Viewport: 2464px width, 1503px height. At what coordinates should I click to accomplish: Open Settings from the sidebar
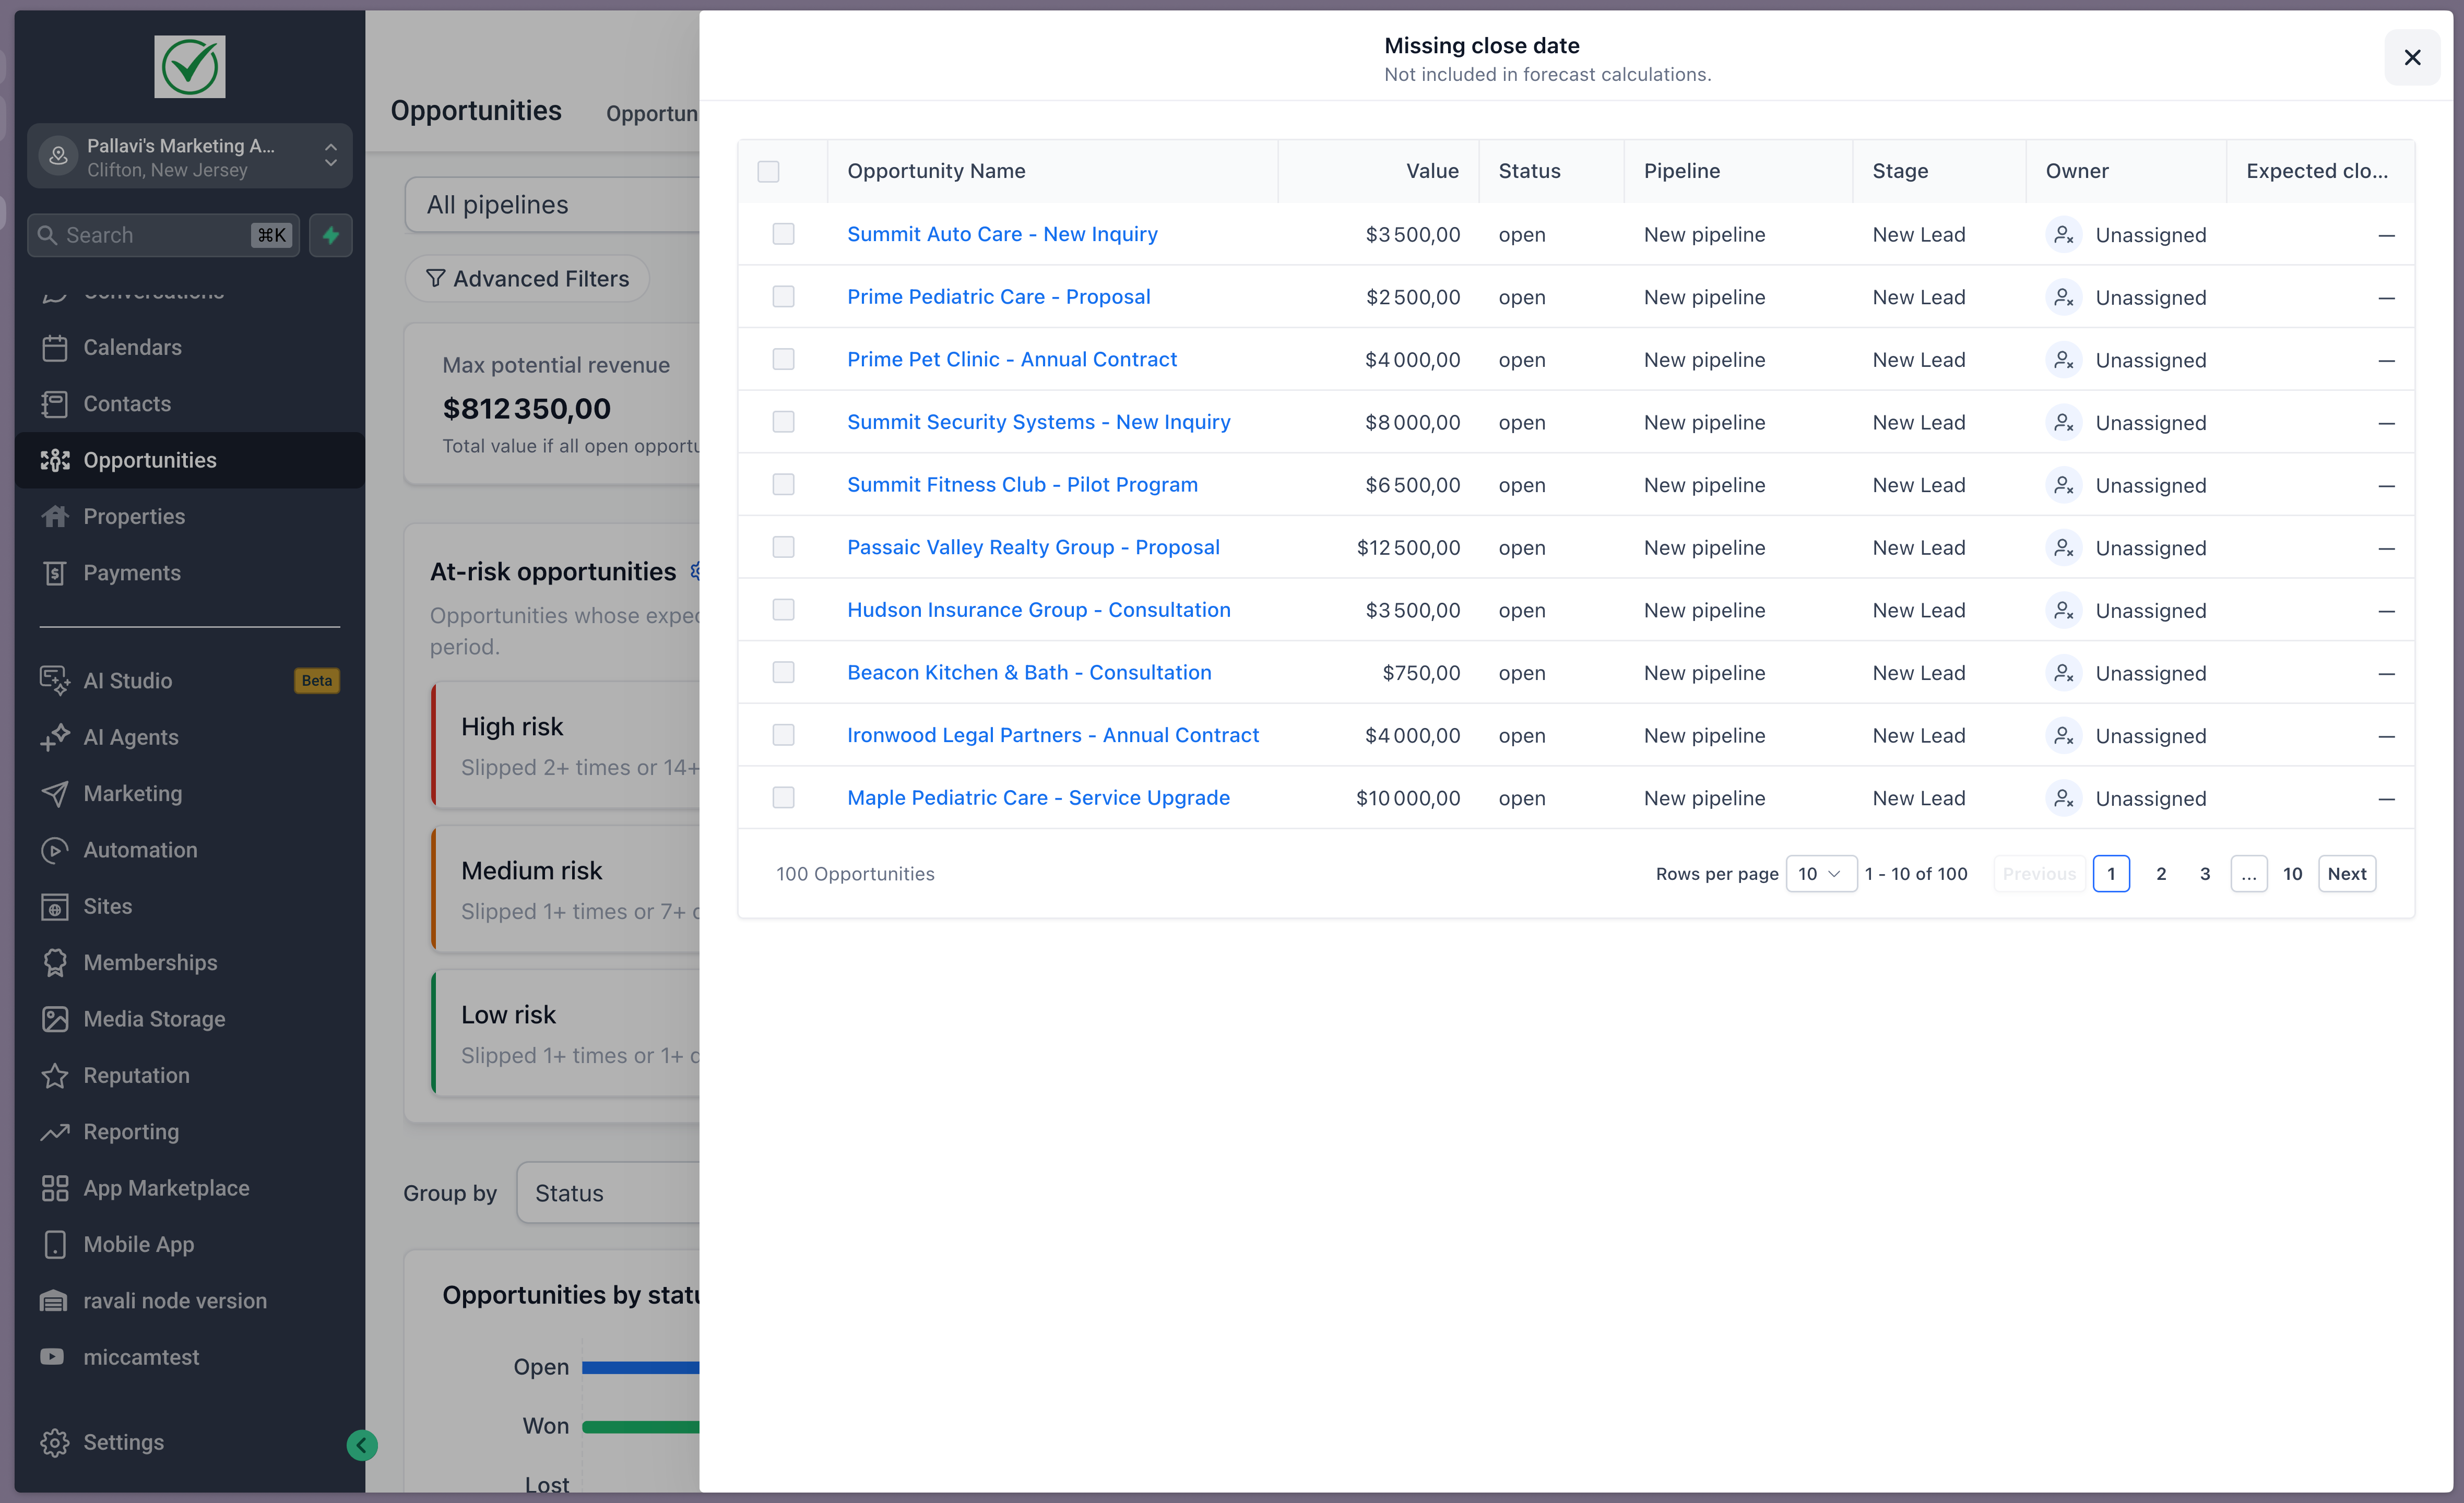point(124,1442)
